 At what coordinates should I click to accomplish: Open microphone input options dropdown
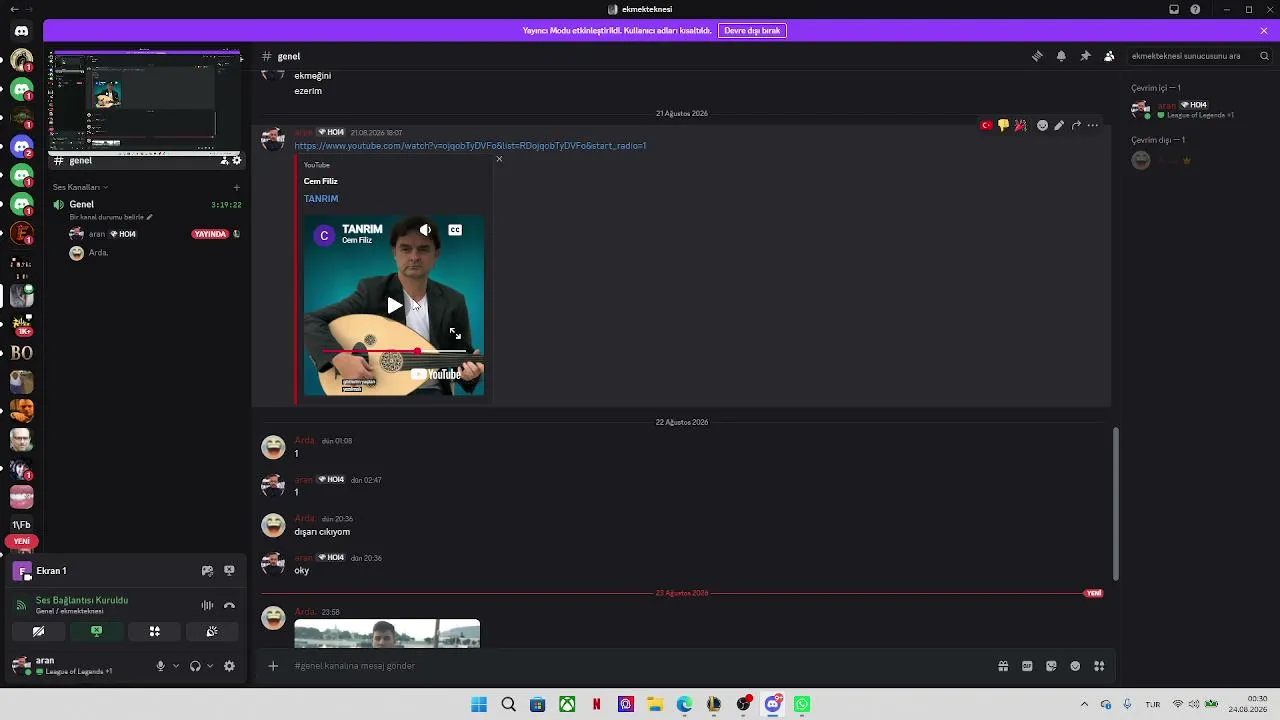[x=176, y=666]
